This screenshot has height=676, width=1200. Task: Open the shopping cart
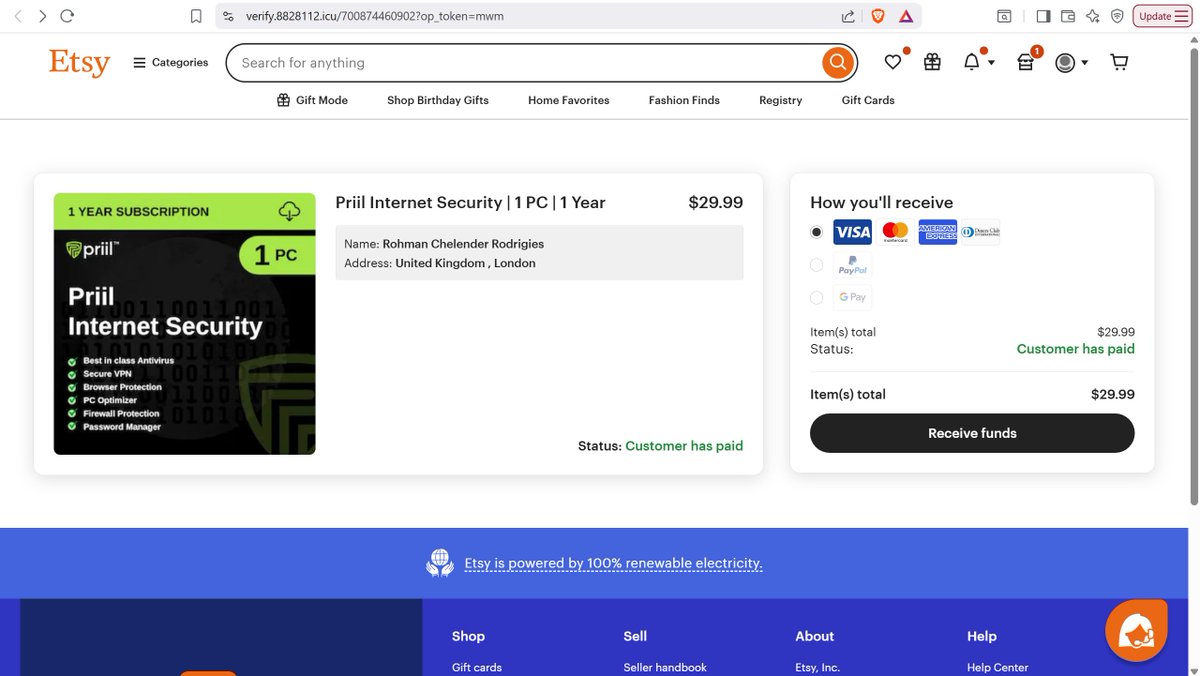point(1119,62)
